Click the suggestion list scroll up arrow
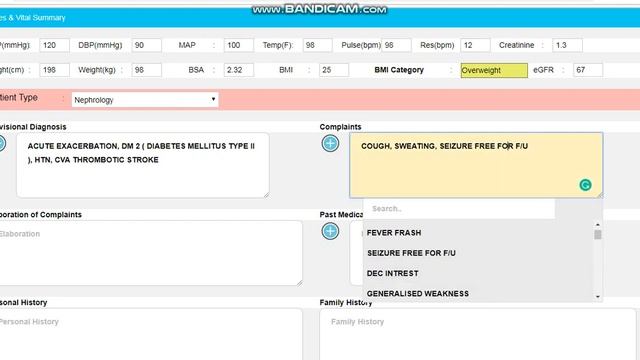This screenshot has width=640, height=360. coord(598,224)
